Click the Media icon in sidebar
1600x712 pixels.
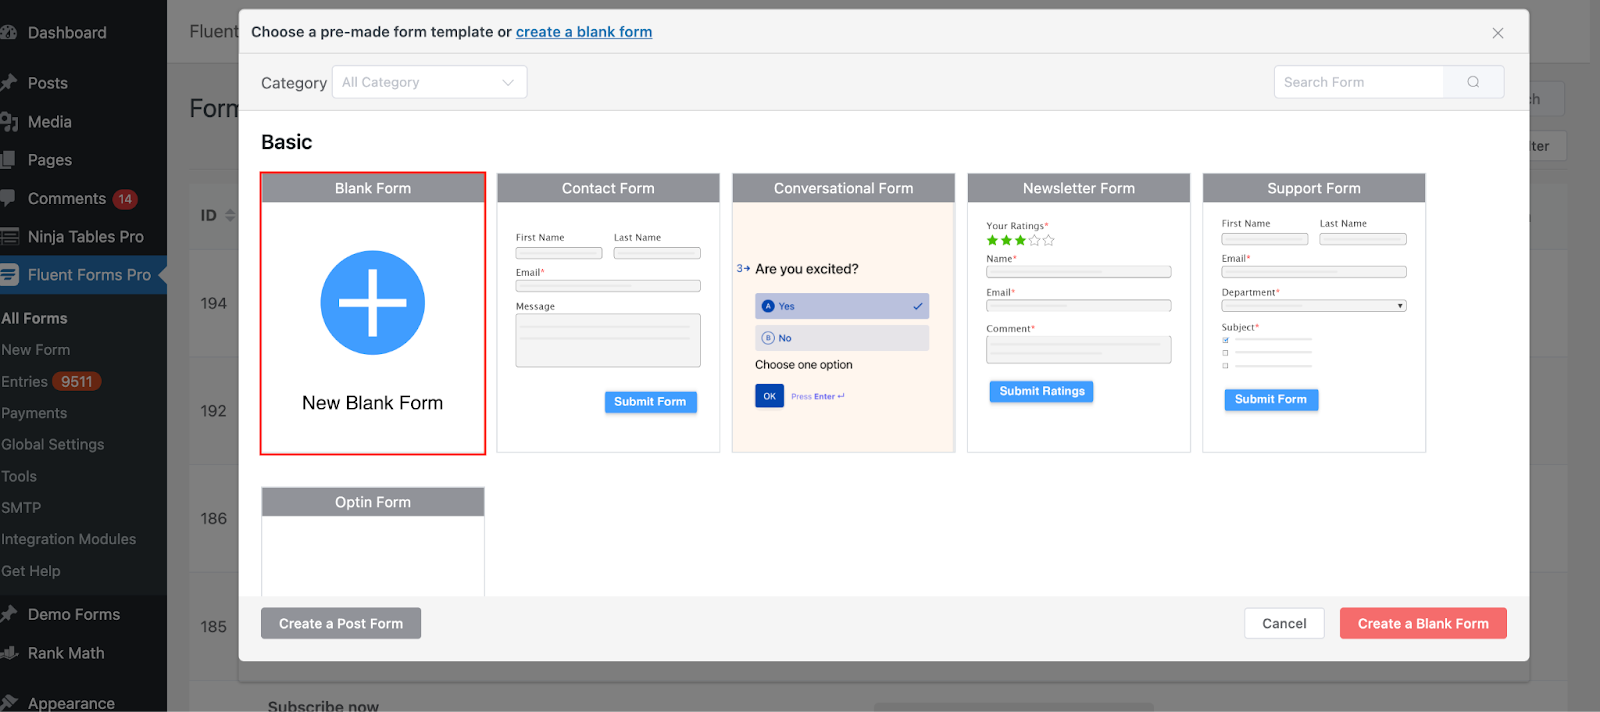click(9, 122)
